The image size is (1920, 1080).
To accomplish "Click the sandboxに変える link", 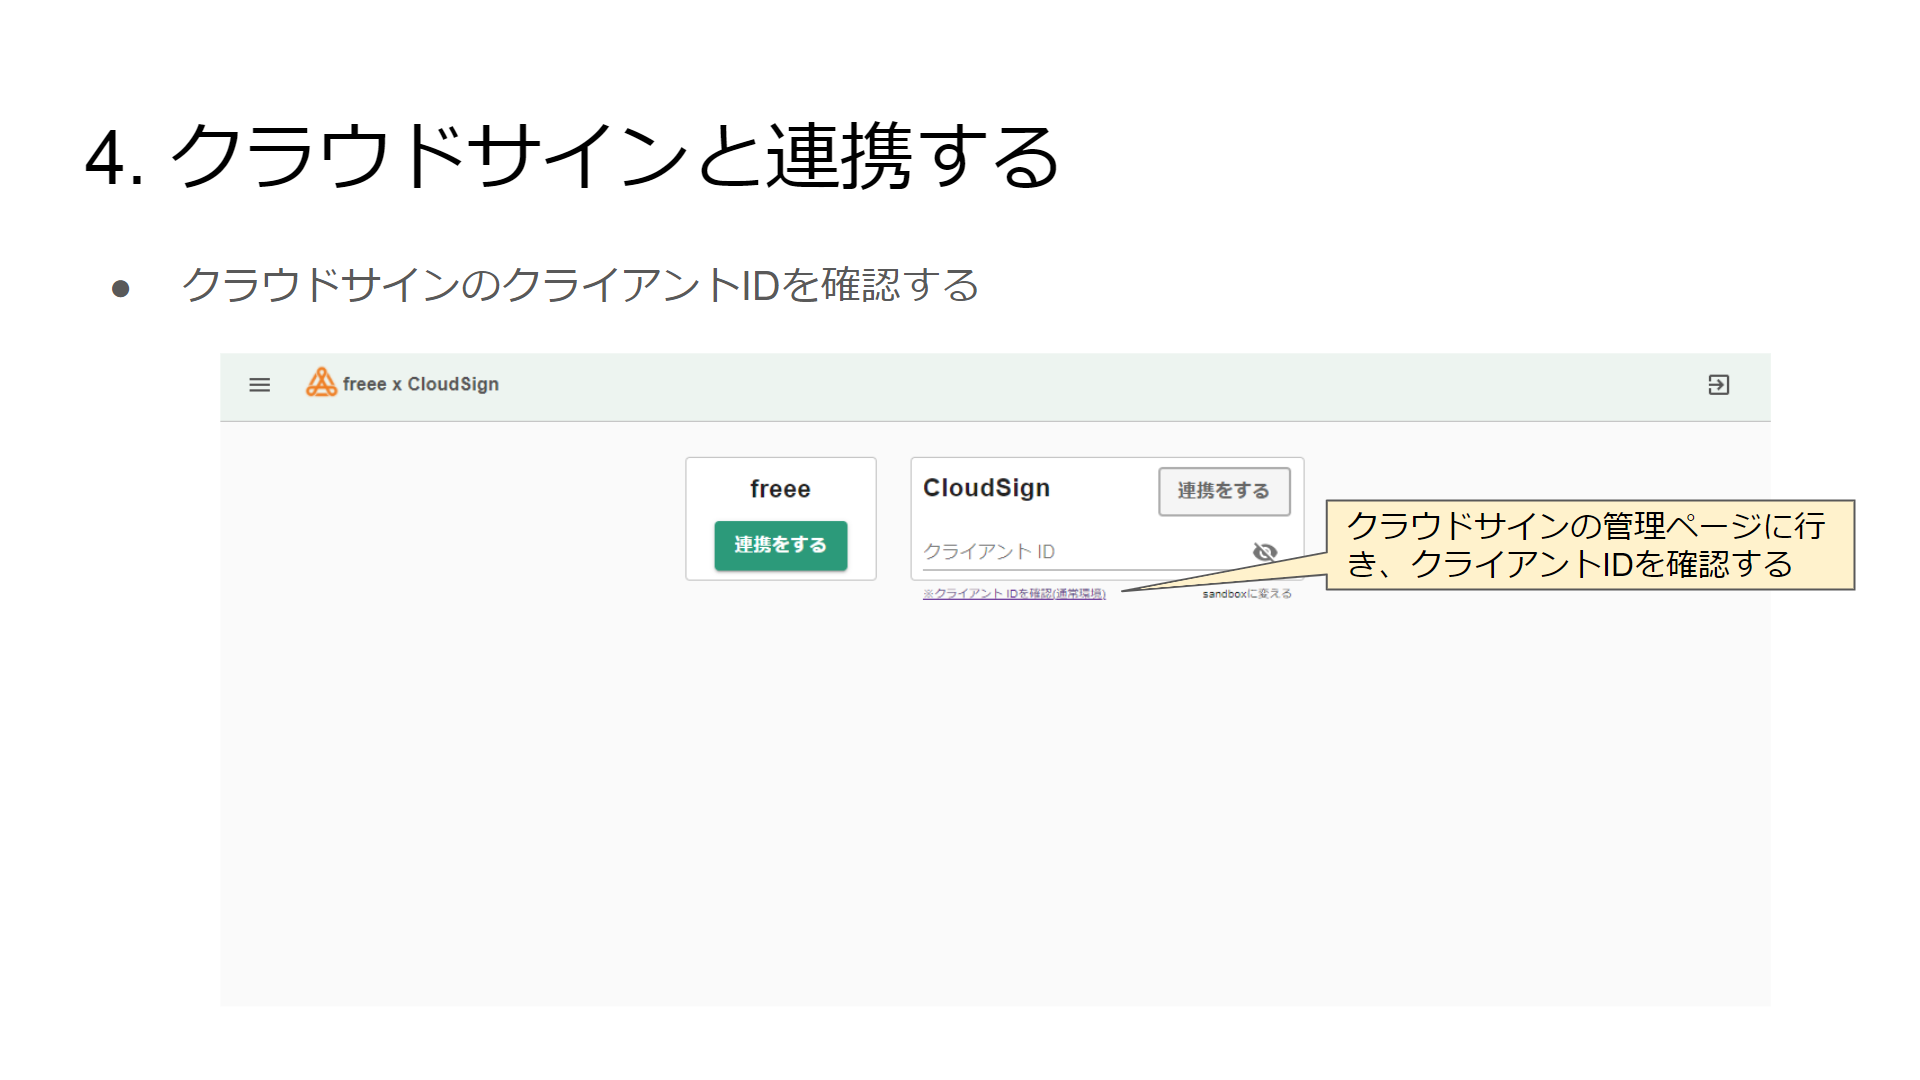I will 1247,594.
